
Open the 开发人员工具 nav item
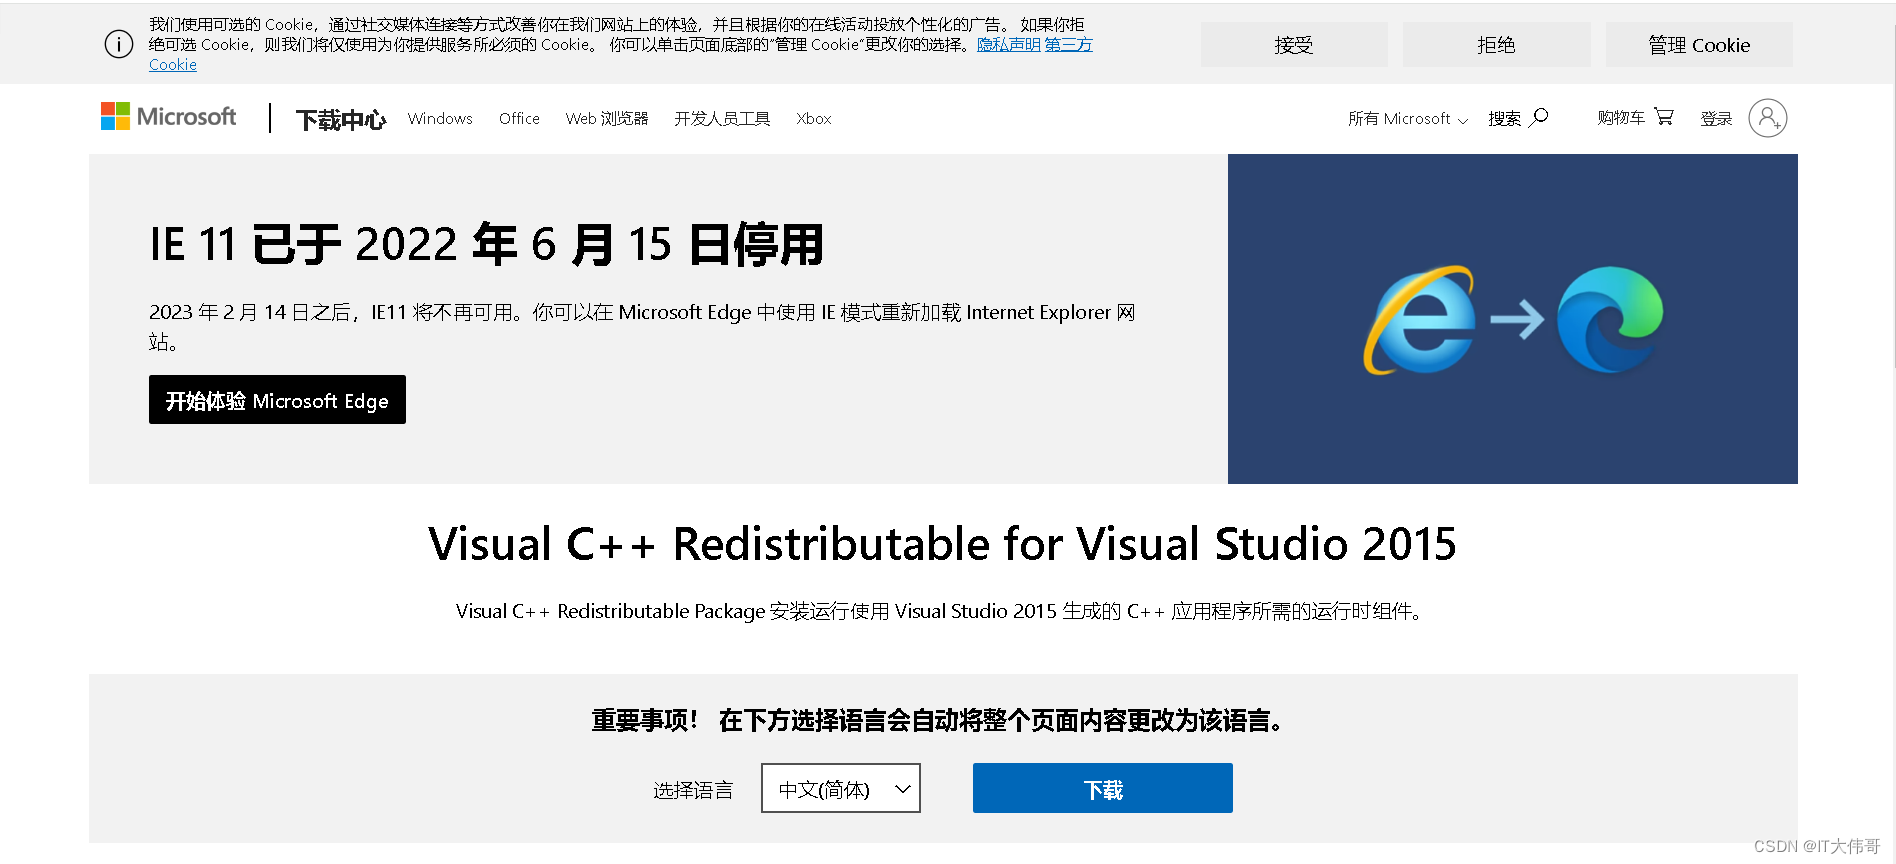coord(722,118)
